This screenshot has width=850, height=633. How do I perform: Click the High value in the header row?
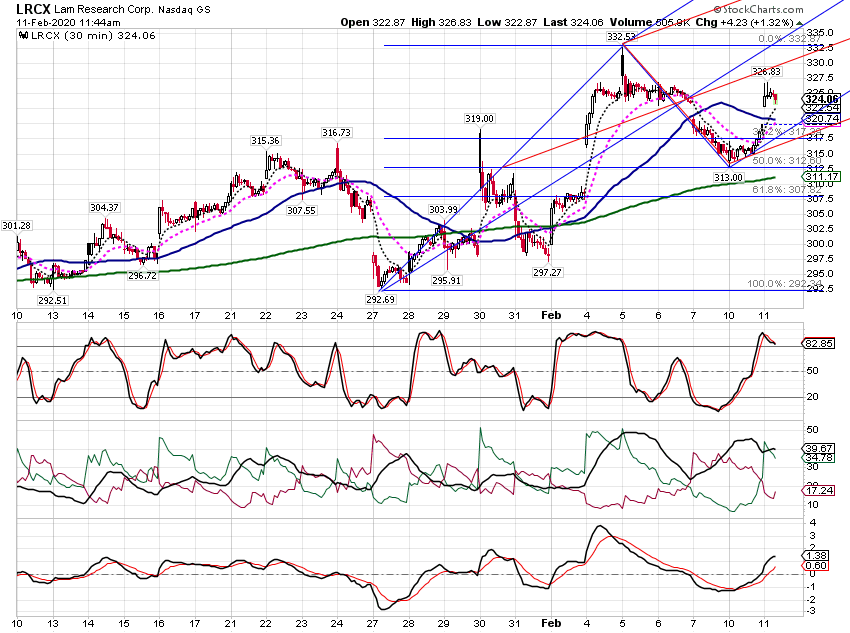(x=441, y=22)
